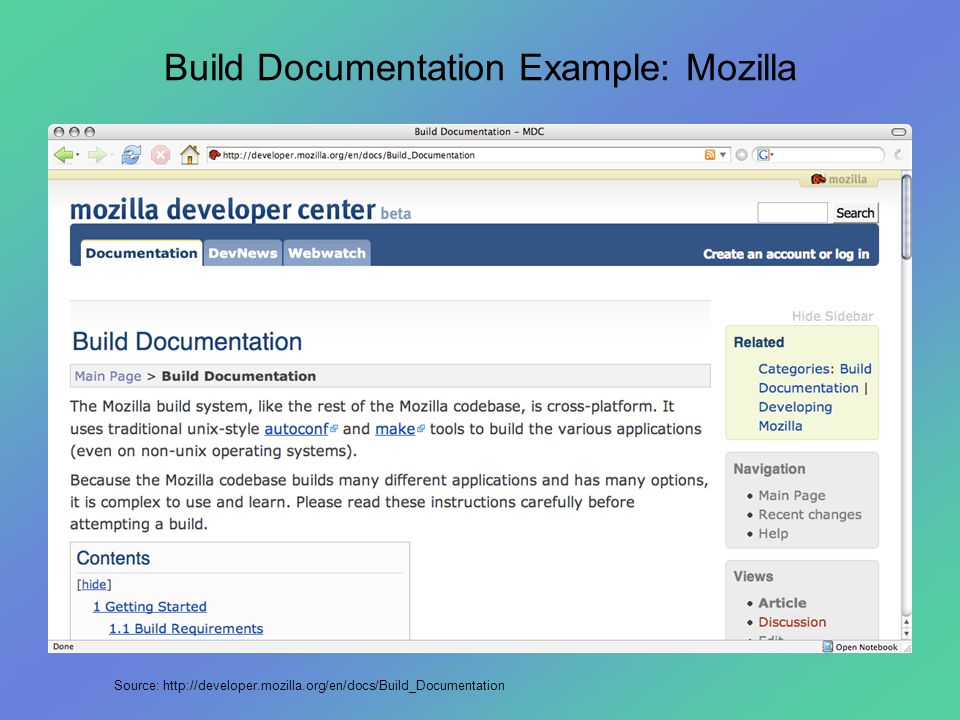Switch to the DevNews tab

(243, 253)
